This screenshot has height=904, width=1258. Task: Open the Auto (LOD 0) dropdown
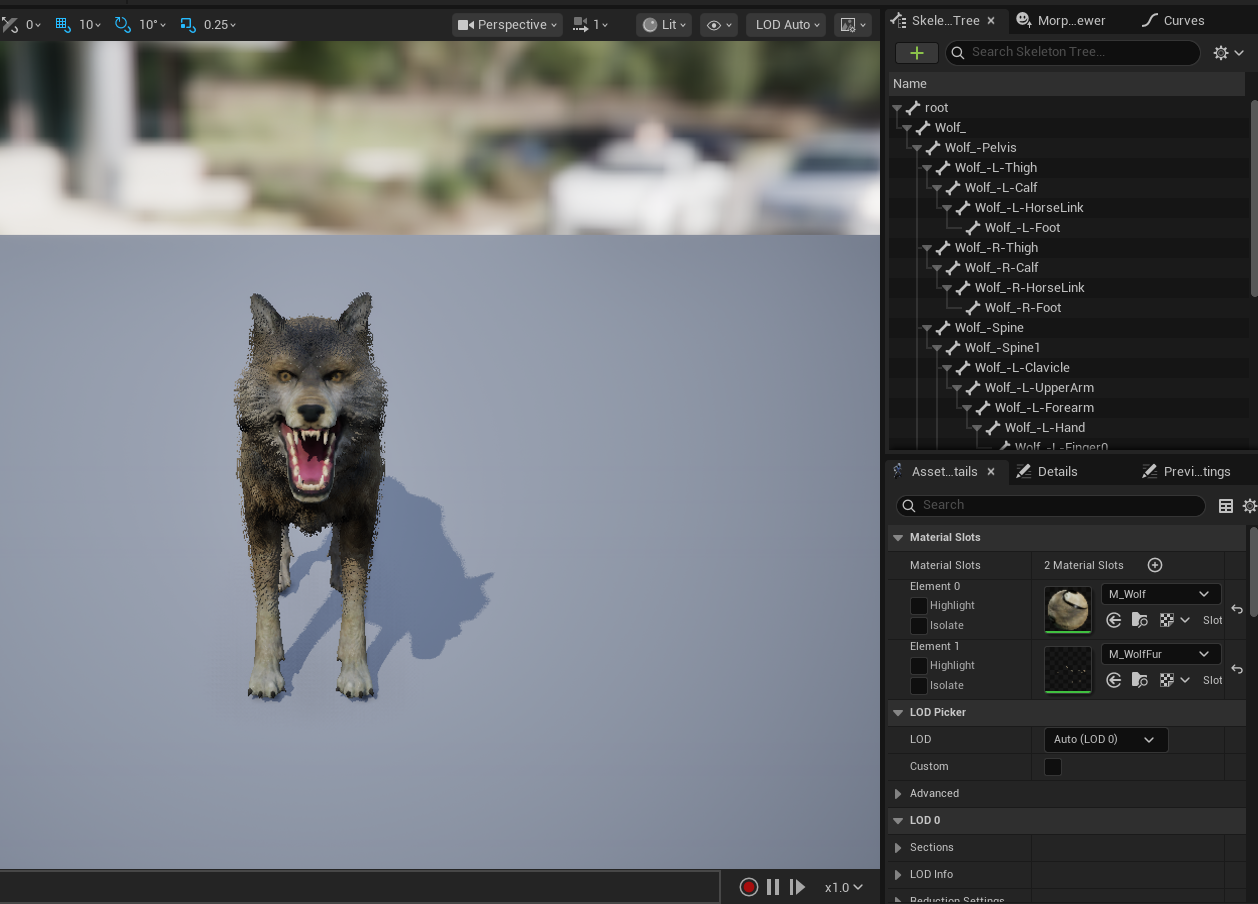click(x=1105, y=740)
